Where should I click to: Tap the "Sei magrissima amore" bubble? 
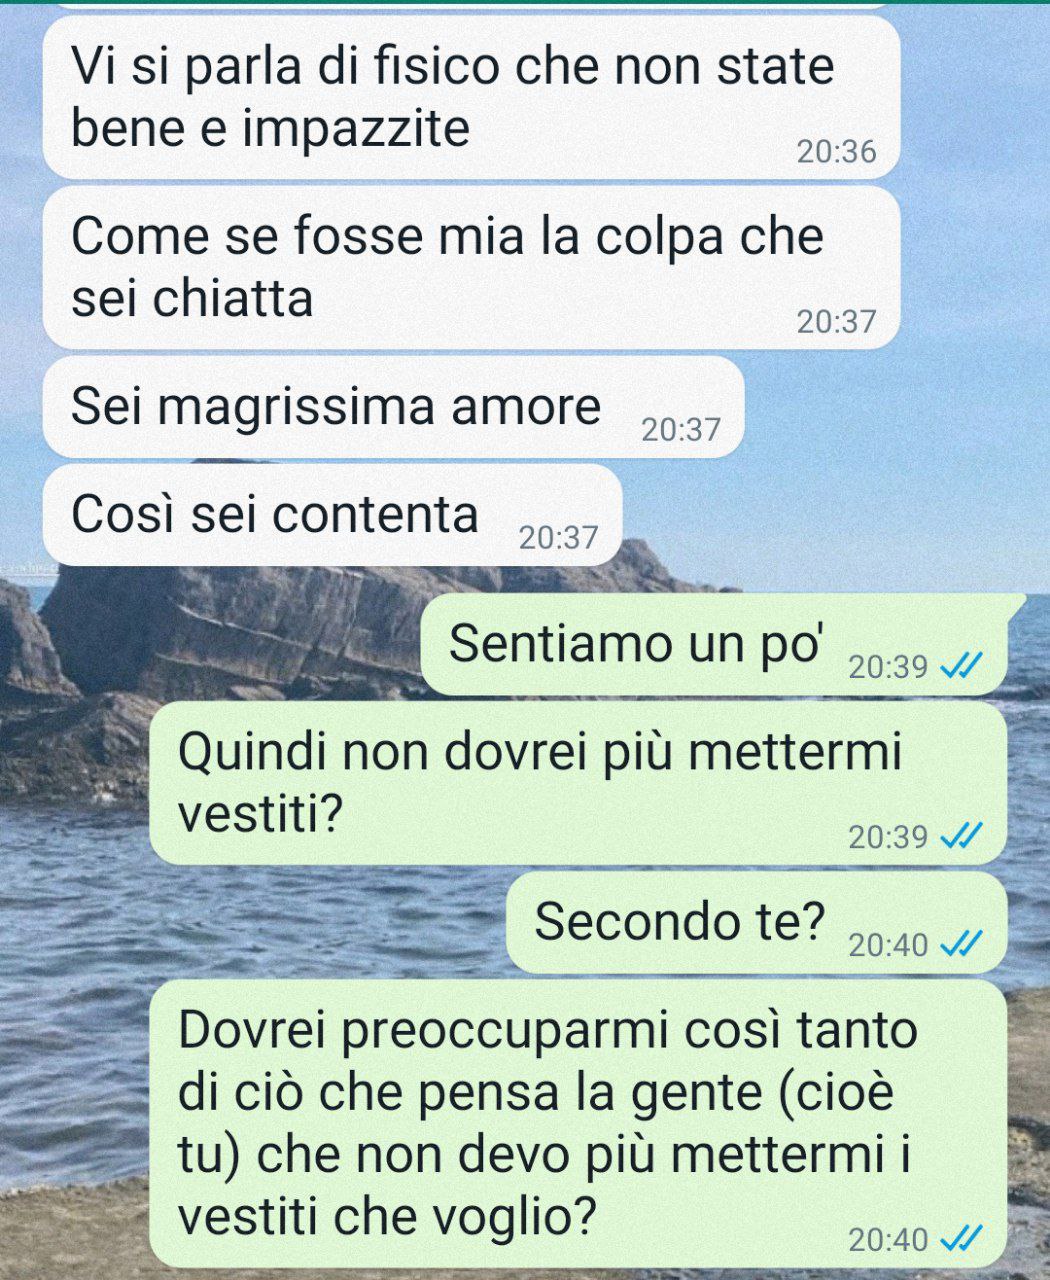click(393, 407)
